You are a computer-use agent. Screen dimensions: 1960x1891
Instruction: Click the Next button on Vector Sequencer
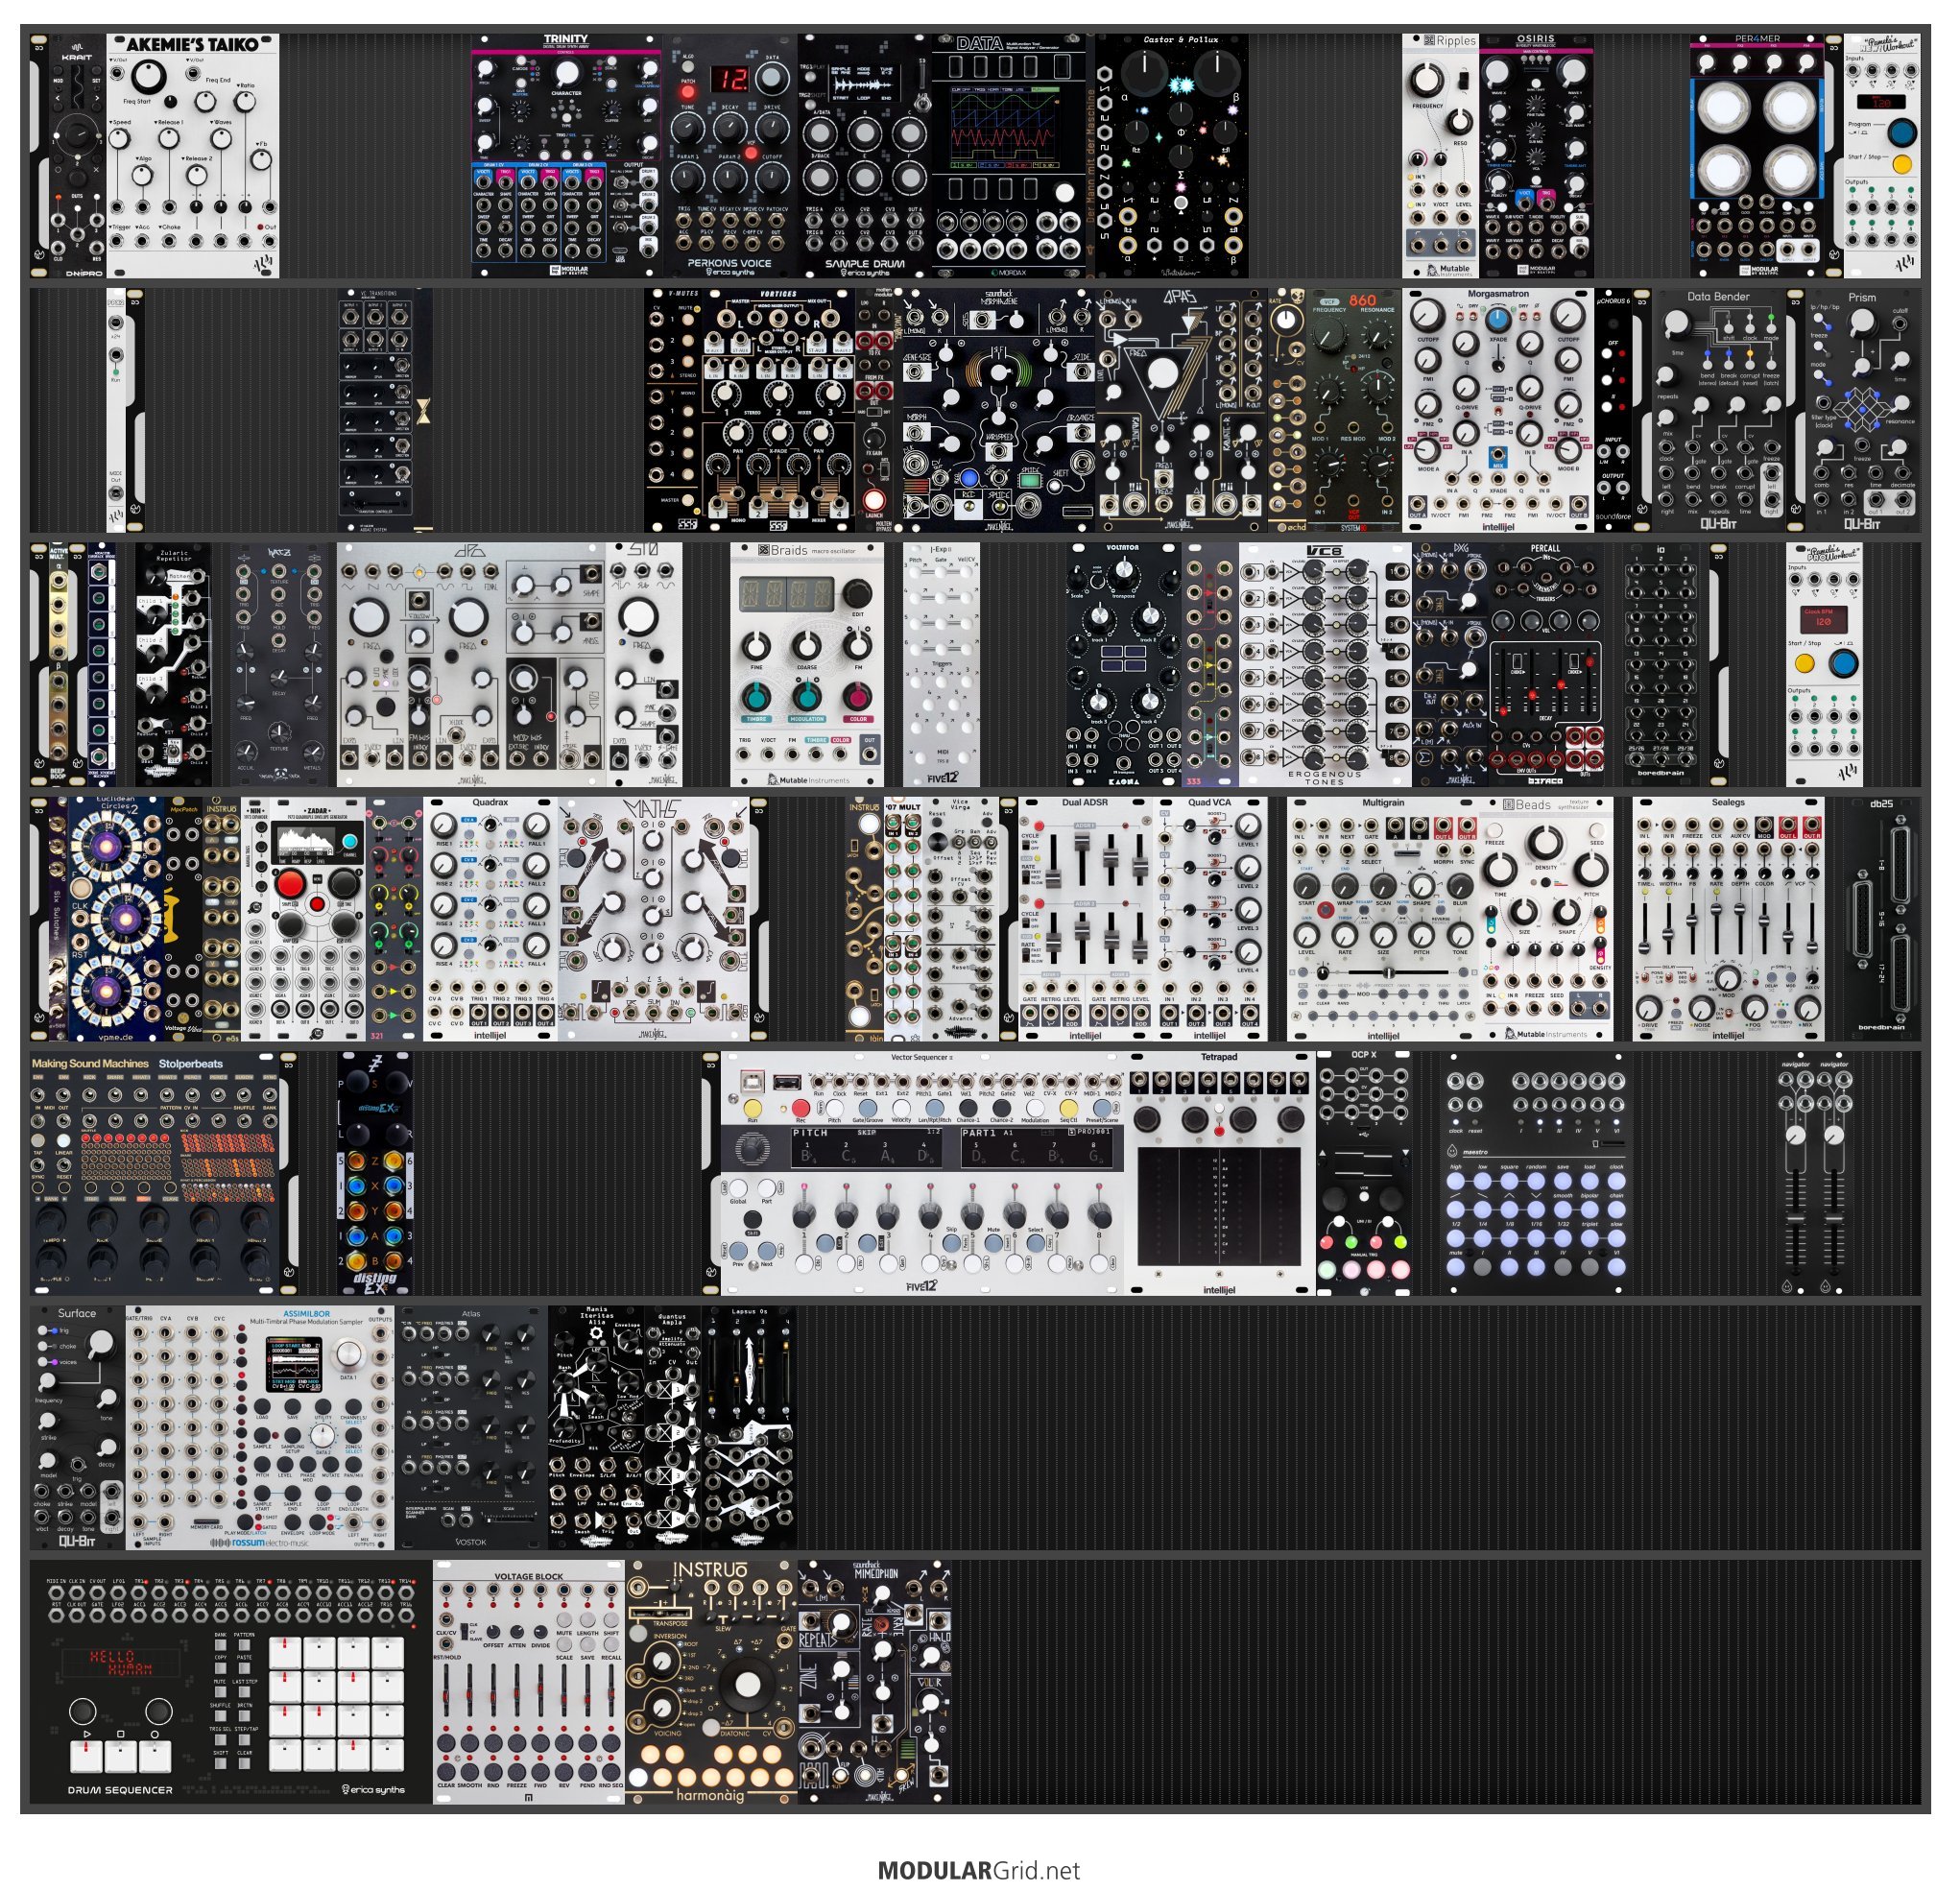tap(767, 1251)
